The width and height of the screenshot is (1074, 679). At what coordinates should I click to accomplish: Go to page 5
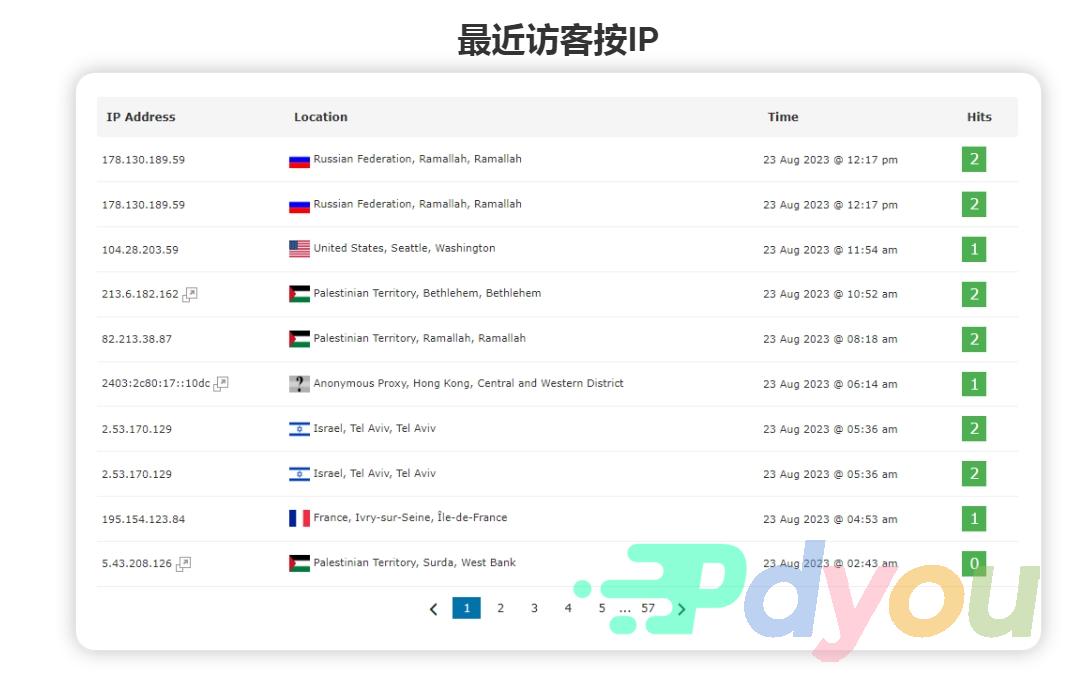(602, 608)
